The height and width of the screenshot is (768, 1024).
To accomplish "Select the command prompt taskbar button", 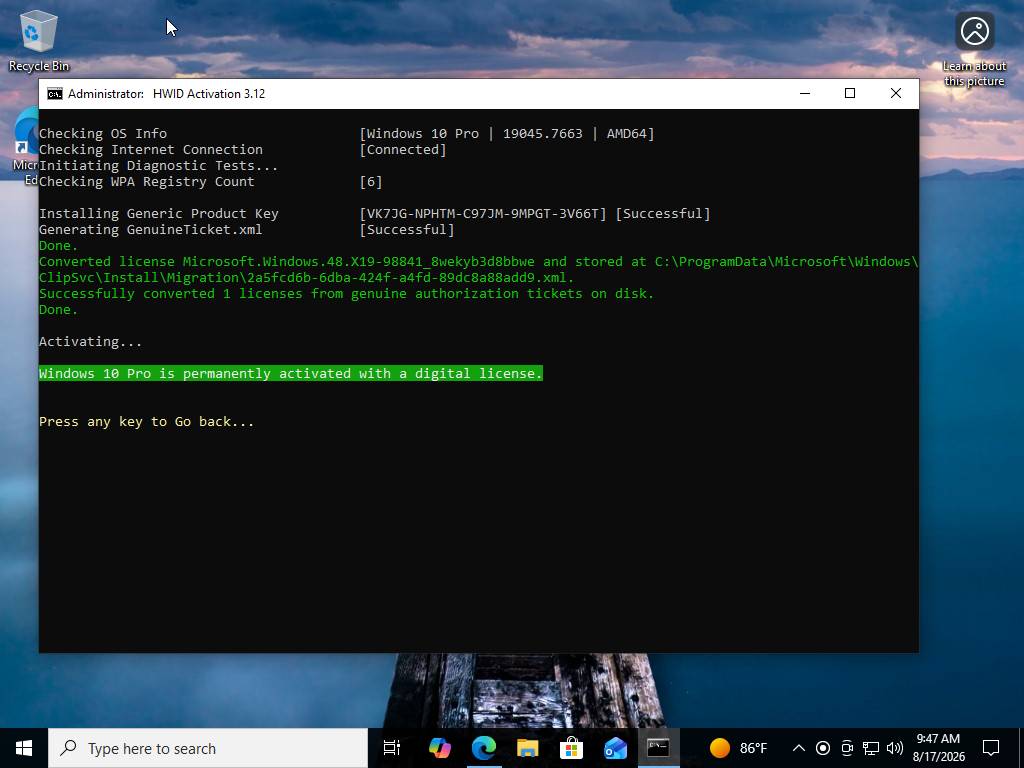I will click(658, 748).
